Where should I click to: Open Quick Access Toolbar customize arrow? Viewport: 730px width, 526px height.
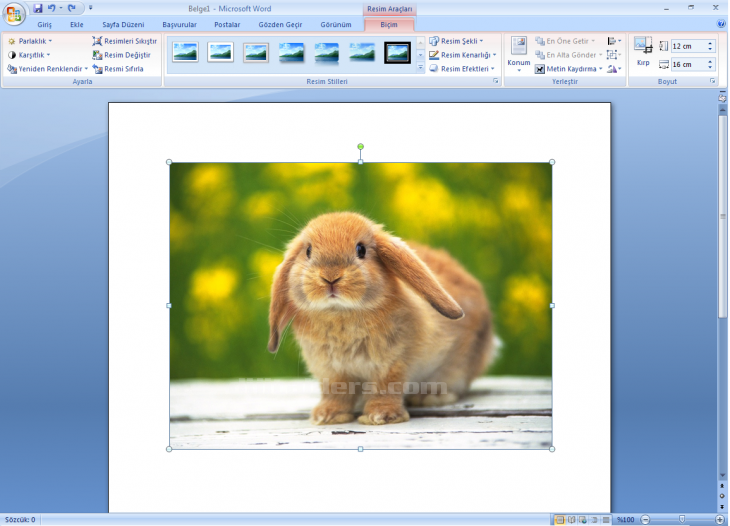pos(90,8)
